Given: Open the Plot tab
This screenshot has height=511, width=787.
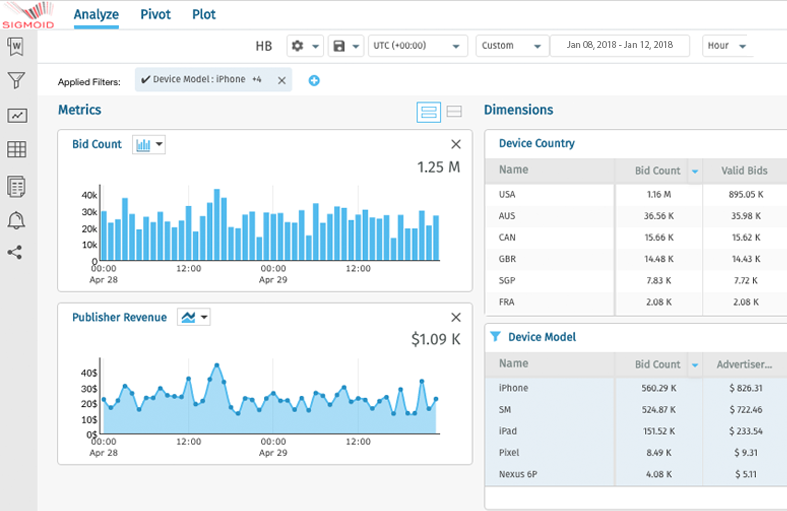Looking at the screenshot, I should pyautogui.click(x=204, y=15).
